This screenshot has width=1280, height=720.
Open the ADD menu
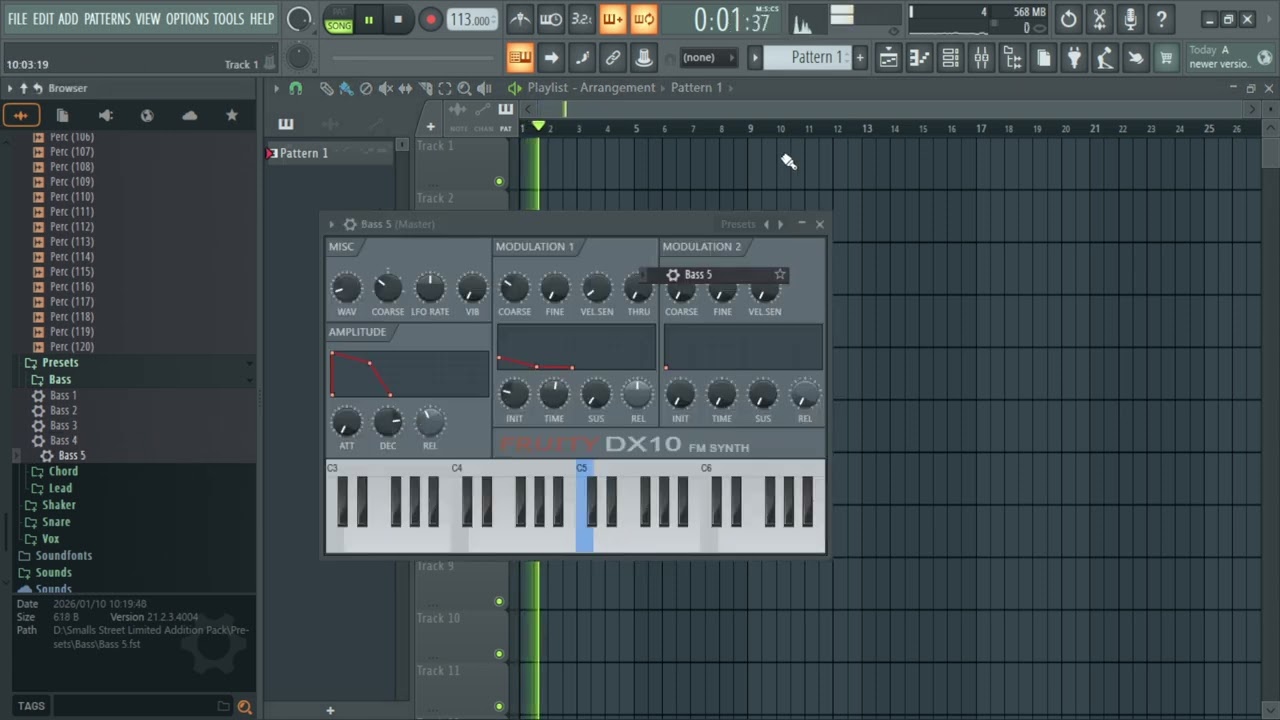coord(68,19)
